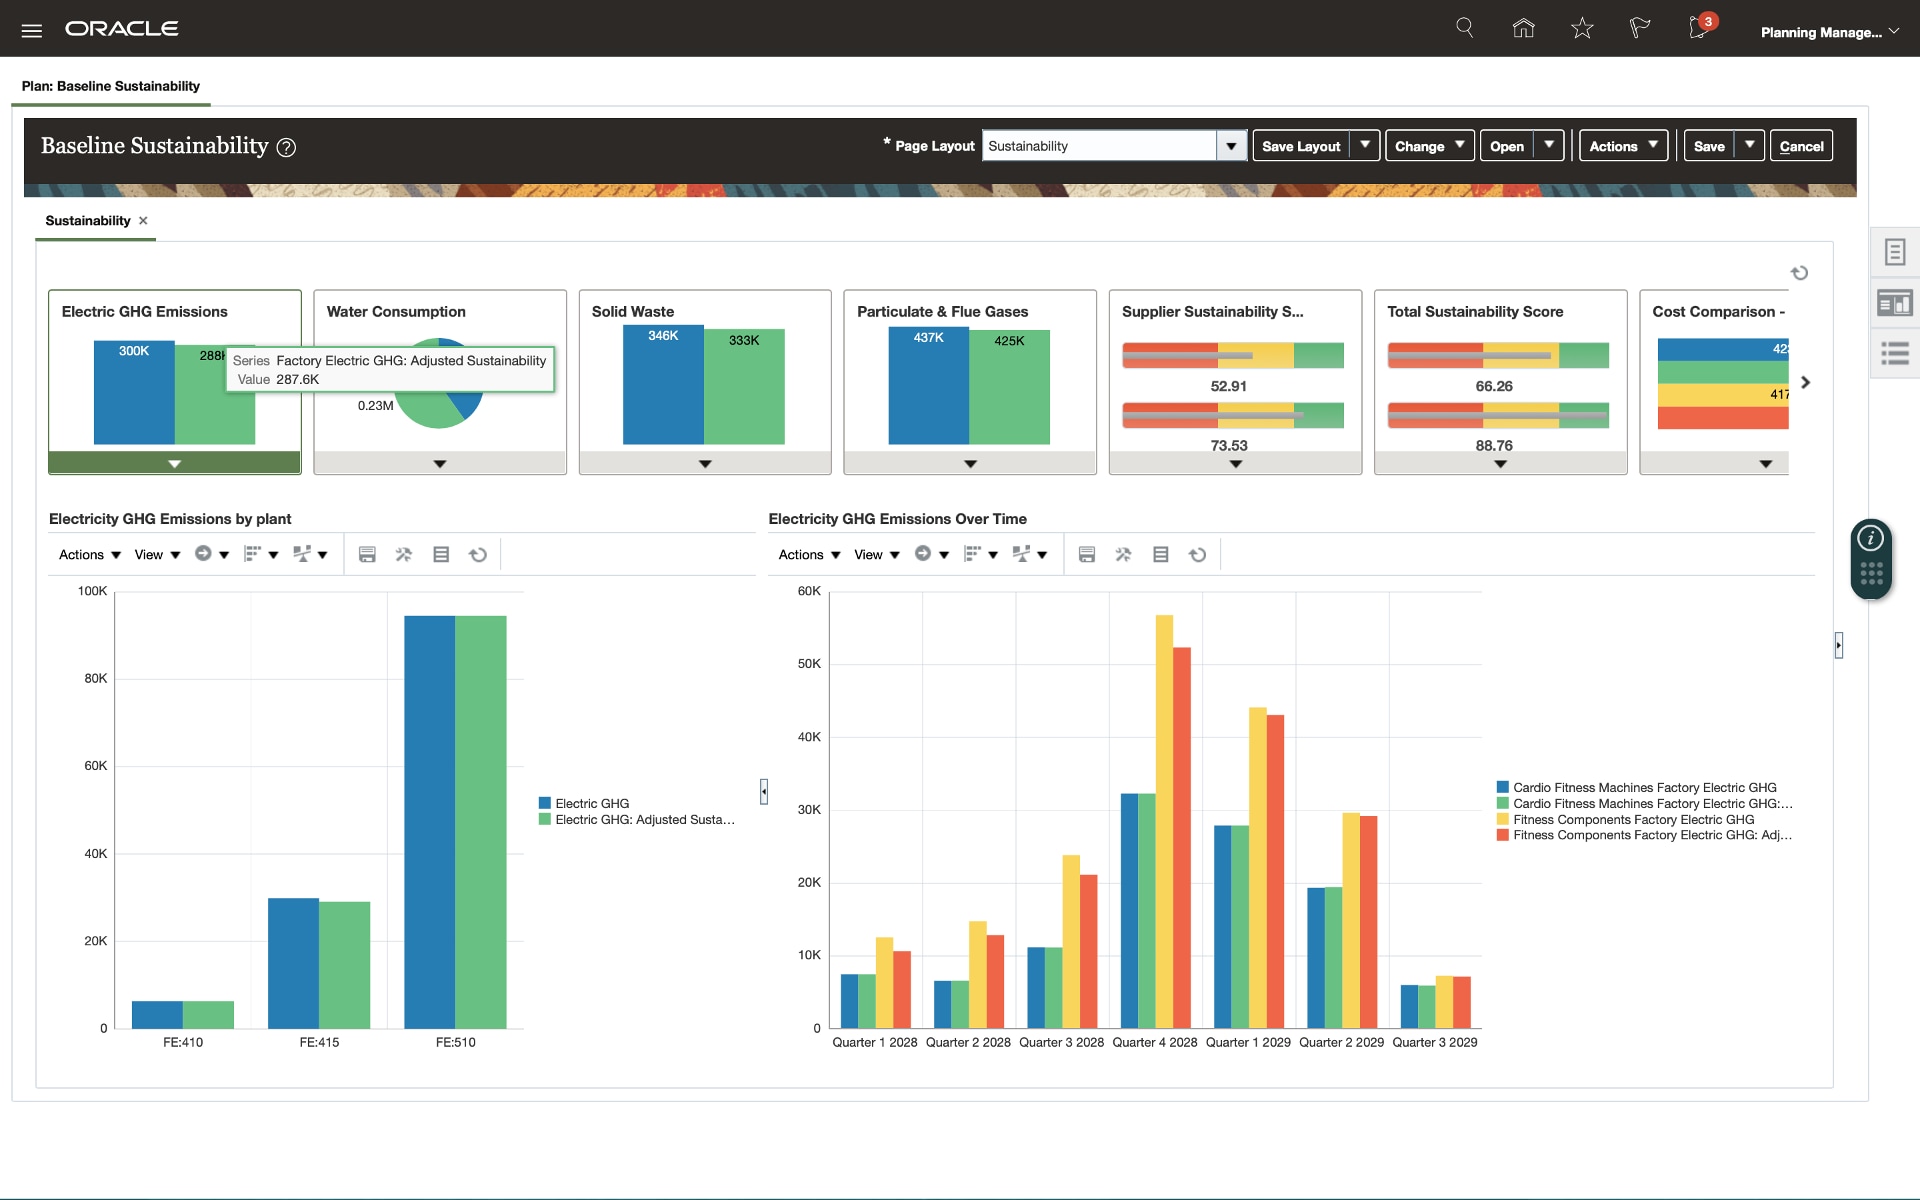Click the help icon beside Baseline Sustainability
The height and width of the screenshot is (1200, 1920).
286,148
